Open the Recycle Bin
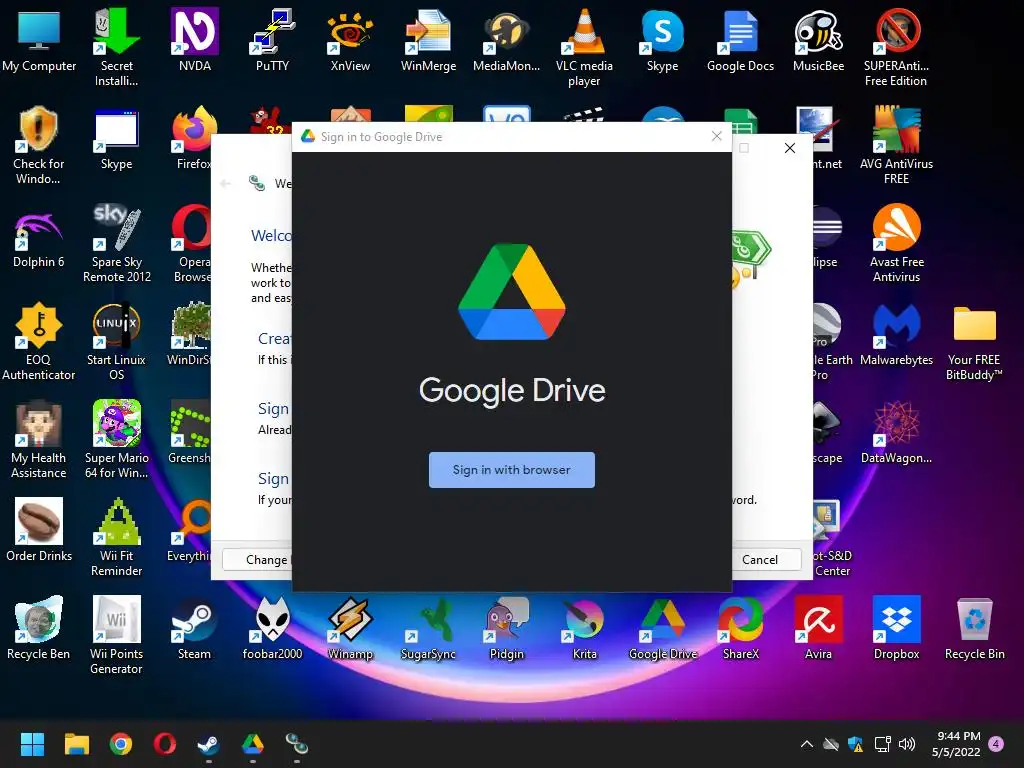Screen dimensions: 1024x768 974,628
